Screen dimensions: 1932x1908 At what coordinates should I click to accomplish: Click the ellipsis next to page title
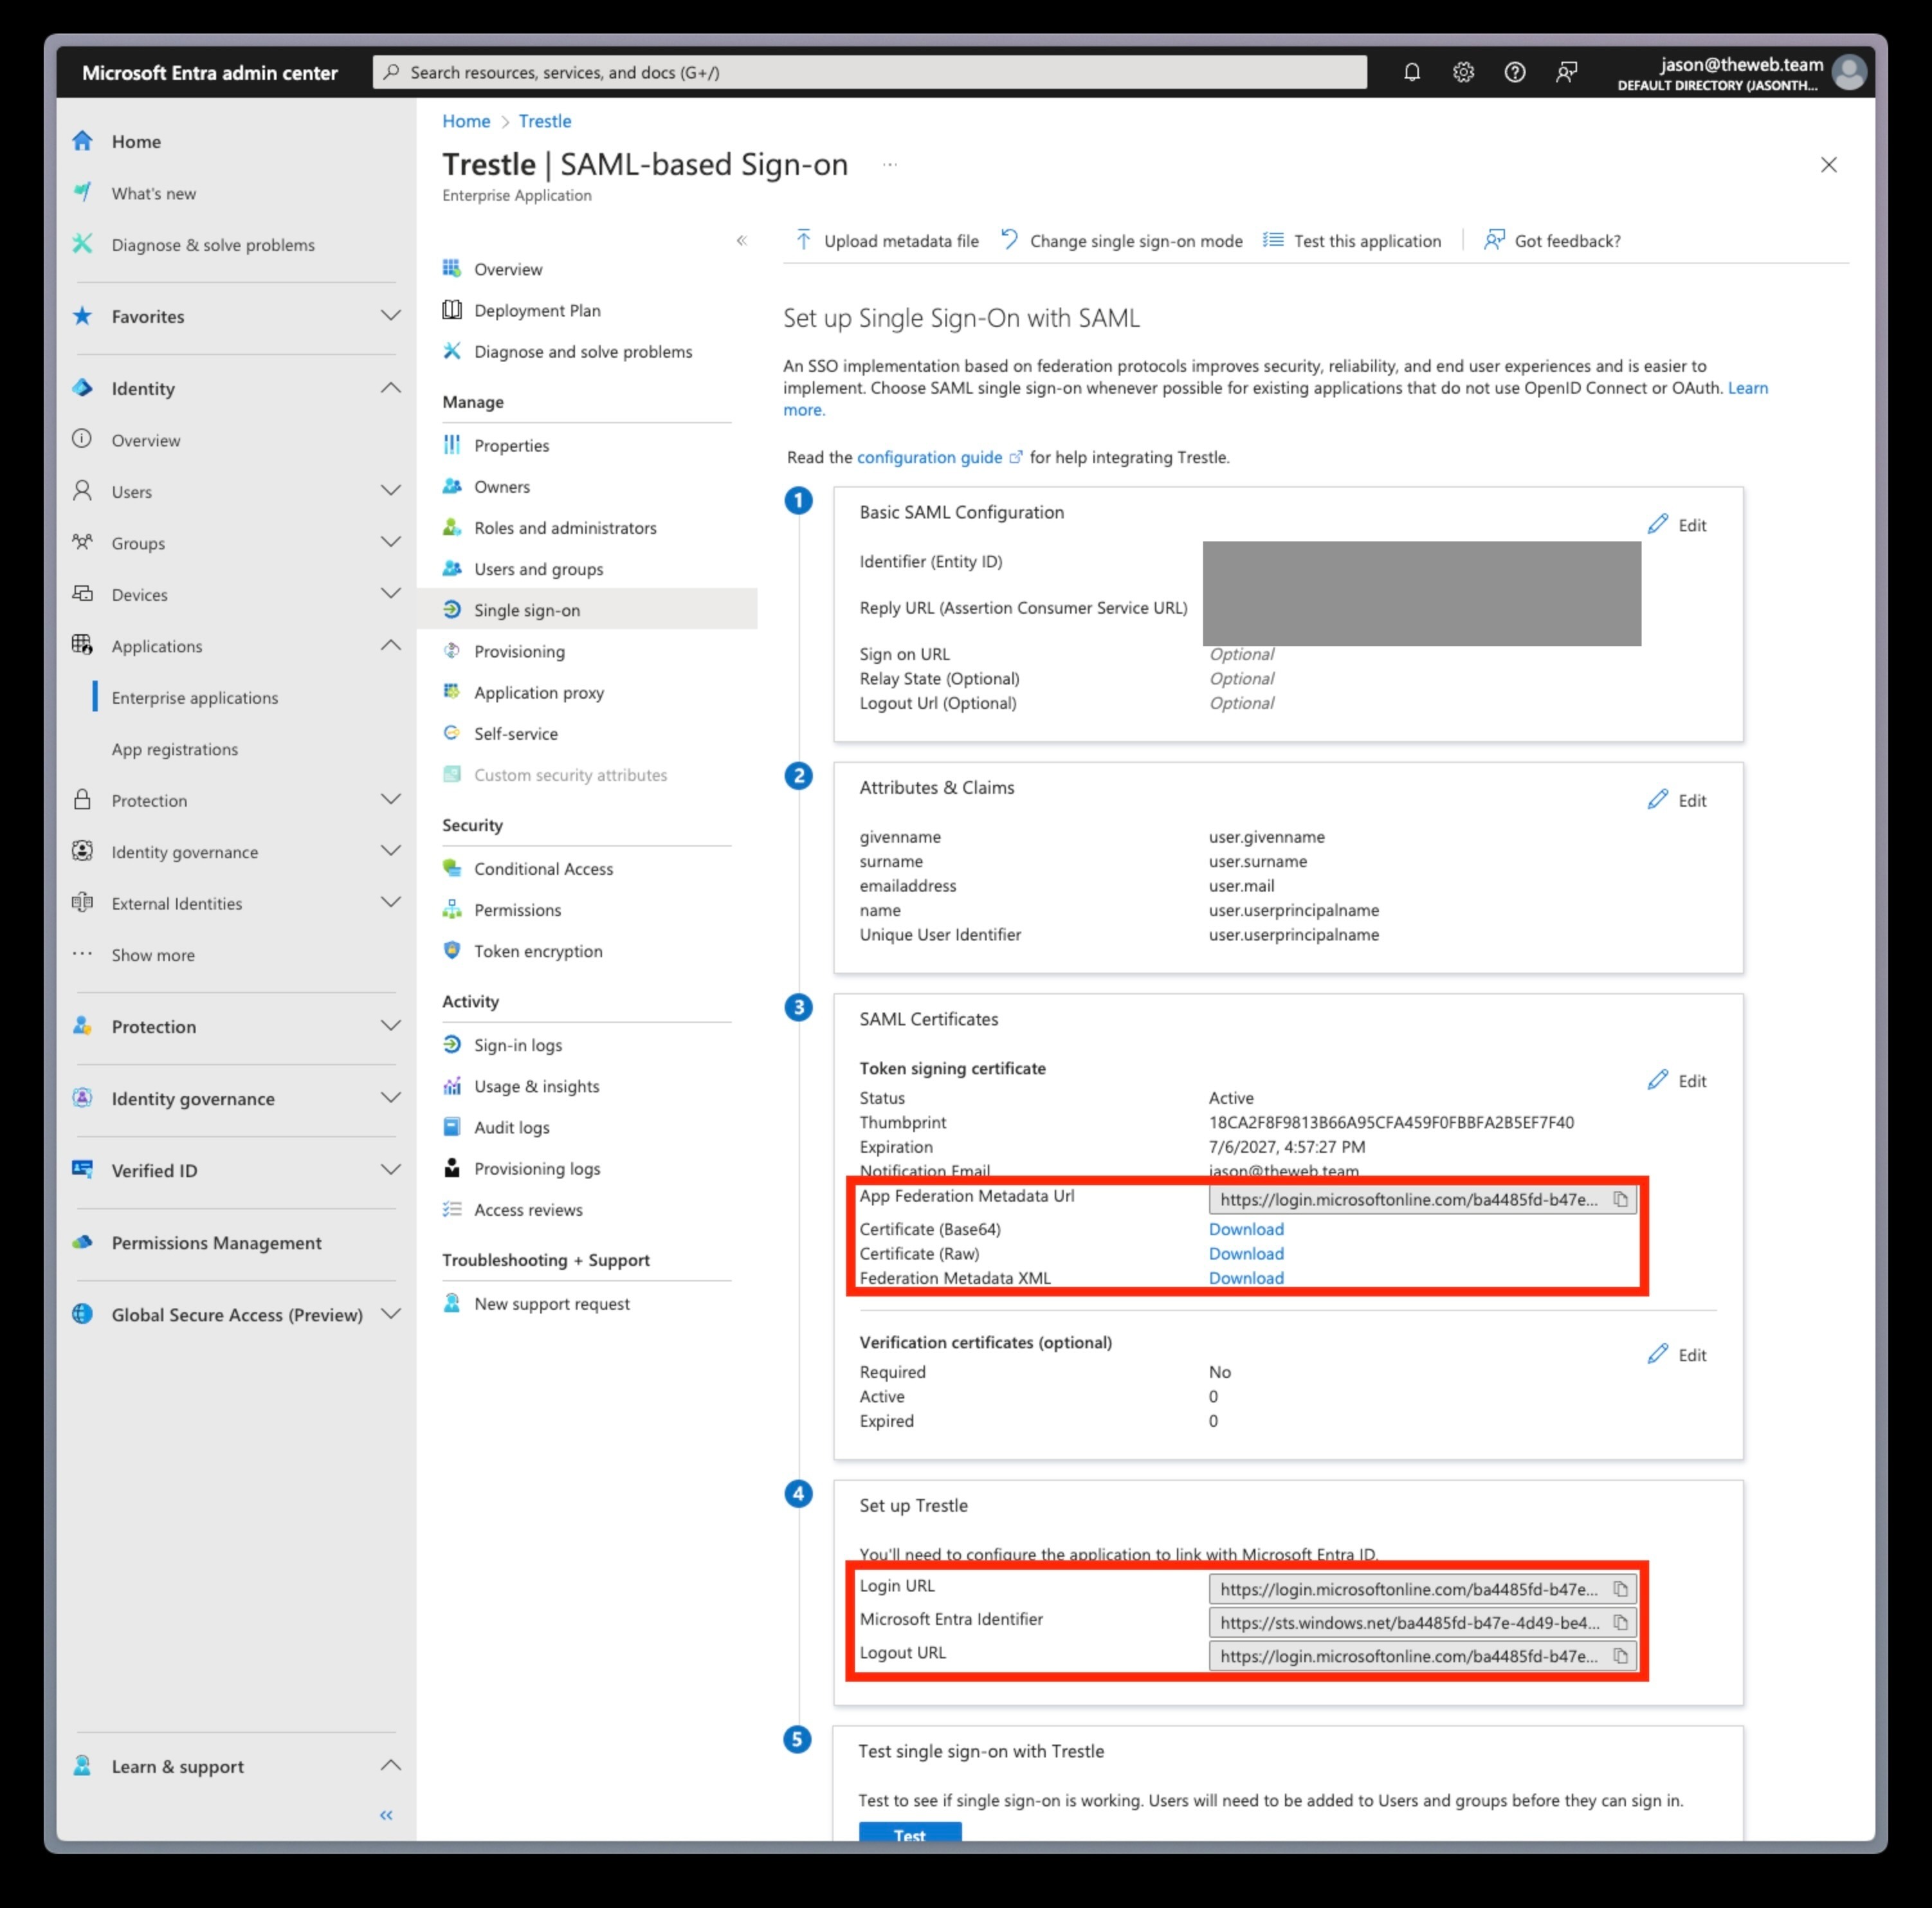(890, 165)
